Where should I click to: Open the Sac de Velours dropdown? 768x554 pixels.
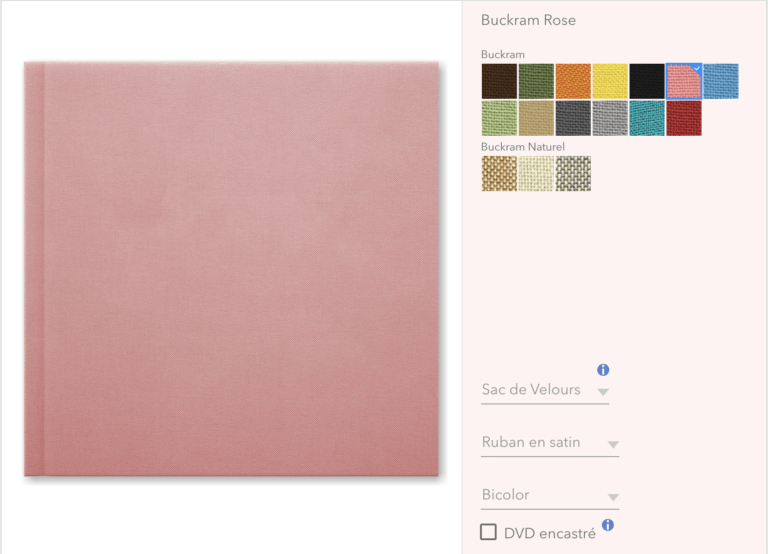545,390
